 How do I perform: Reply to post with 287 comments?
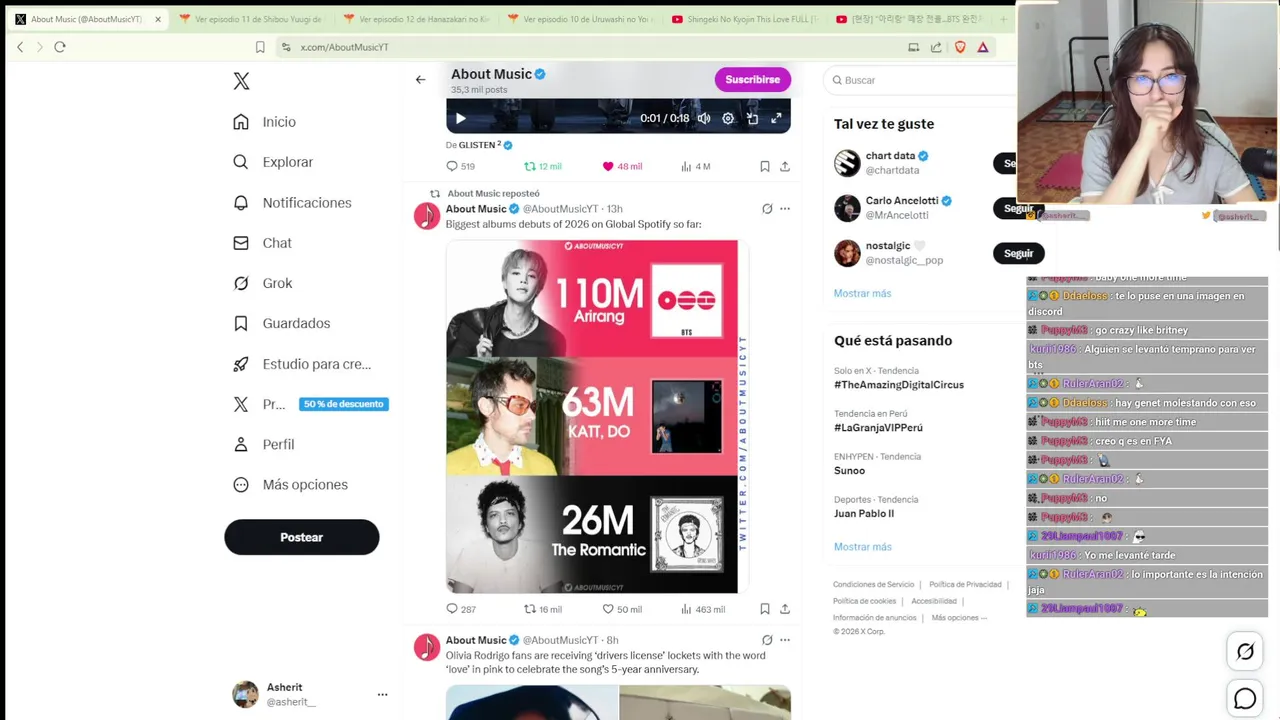(460, 609)
